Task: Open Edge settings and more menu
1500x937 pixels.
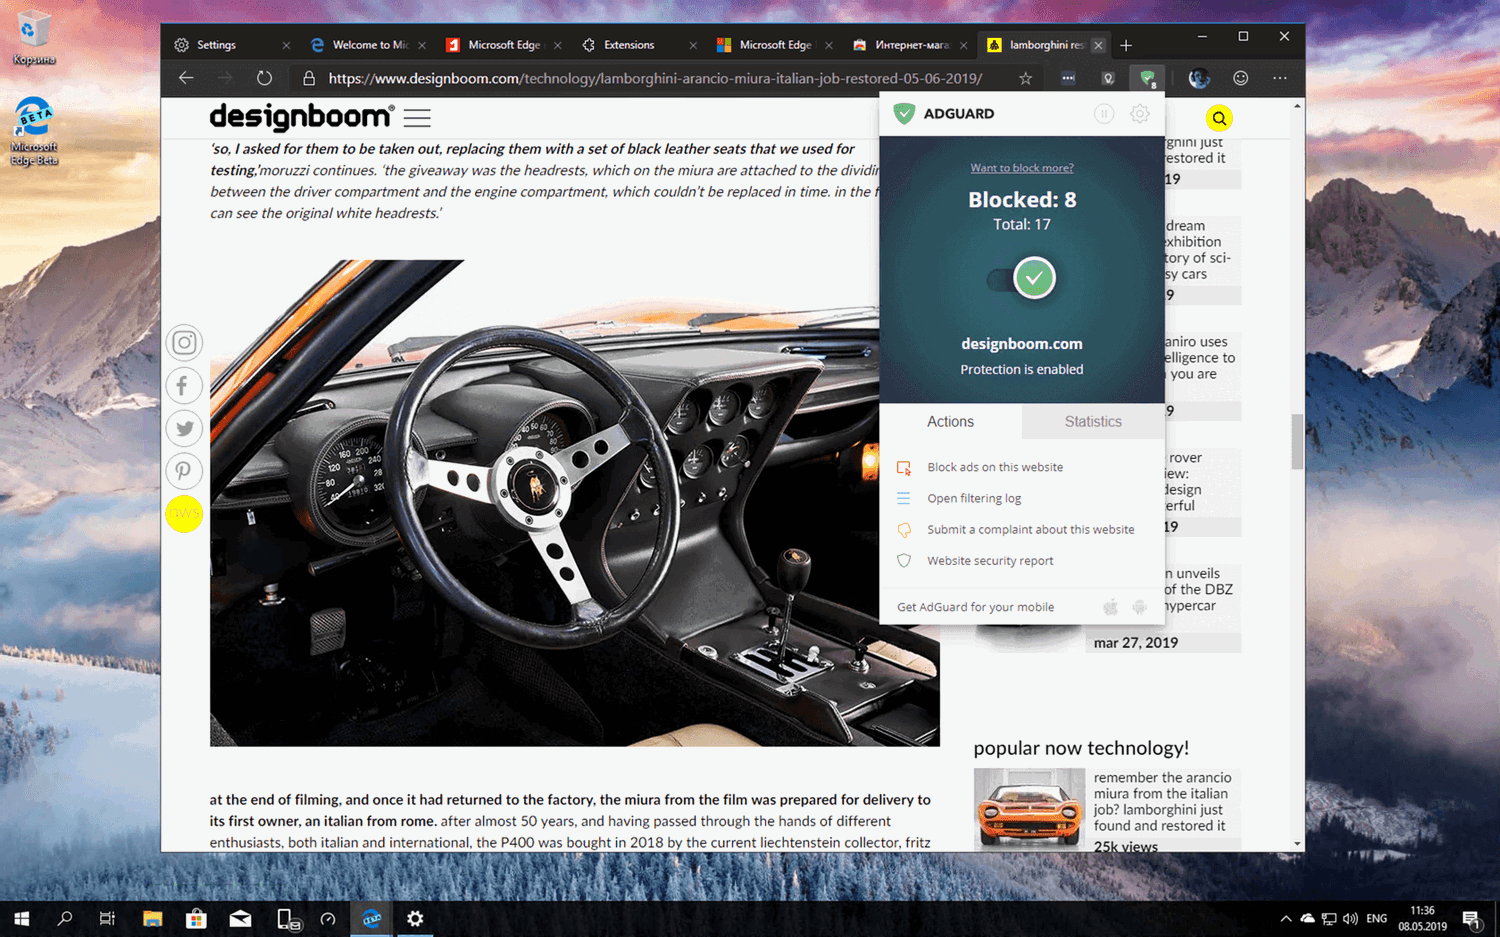Action: [x=1280, y=78]
